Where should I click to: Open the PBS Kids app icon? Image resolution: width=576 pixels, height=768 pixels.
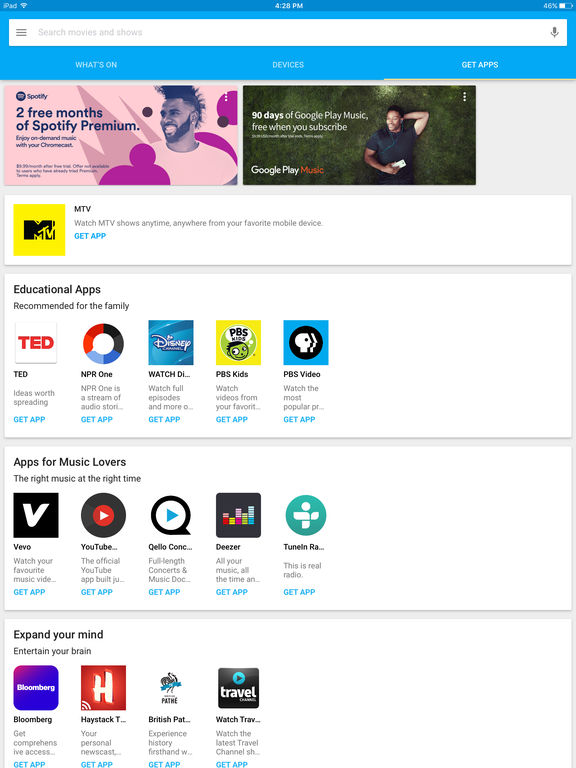point(239,342)
